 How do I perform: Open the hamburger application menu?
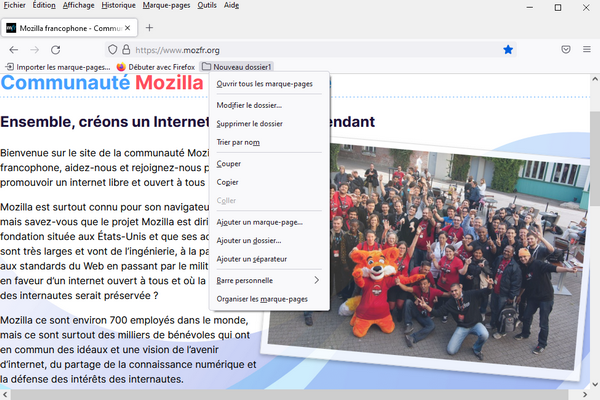point(587,49)
